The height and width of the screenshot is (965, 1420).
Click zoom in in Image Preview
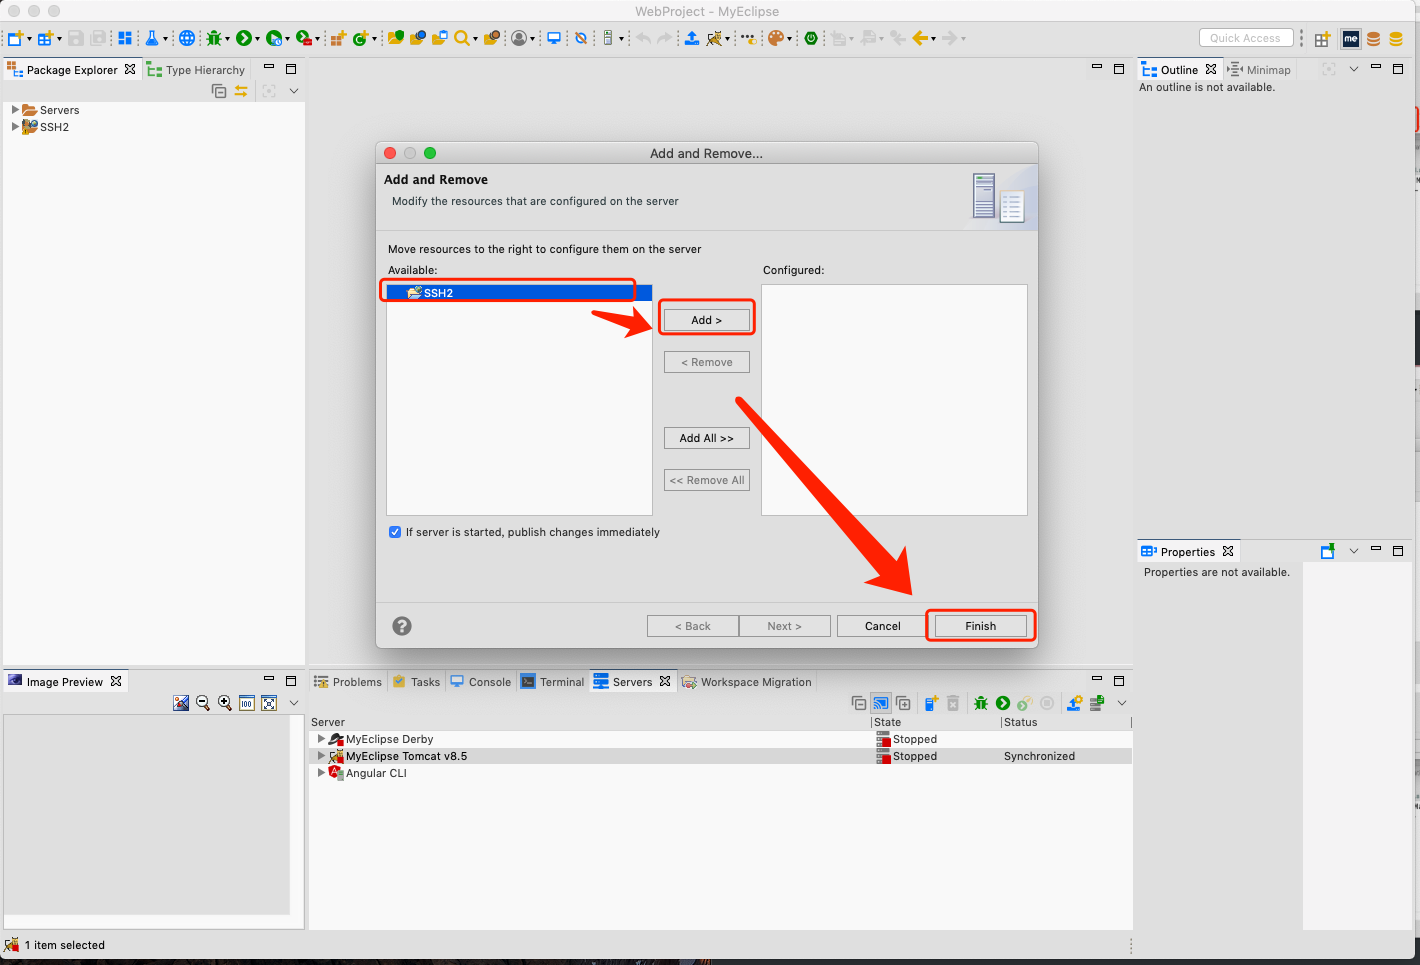[x=225, y=703]
